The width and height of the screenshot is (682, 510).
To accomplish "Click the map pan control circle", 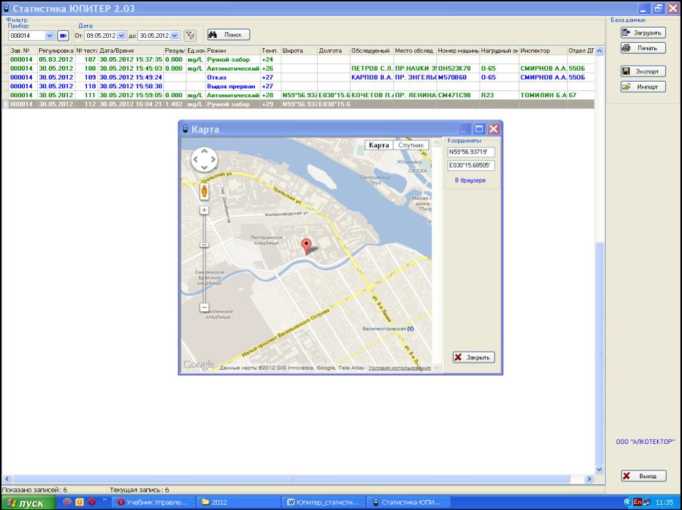I will [204, 160].
